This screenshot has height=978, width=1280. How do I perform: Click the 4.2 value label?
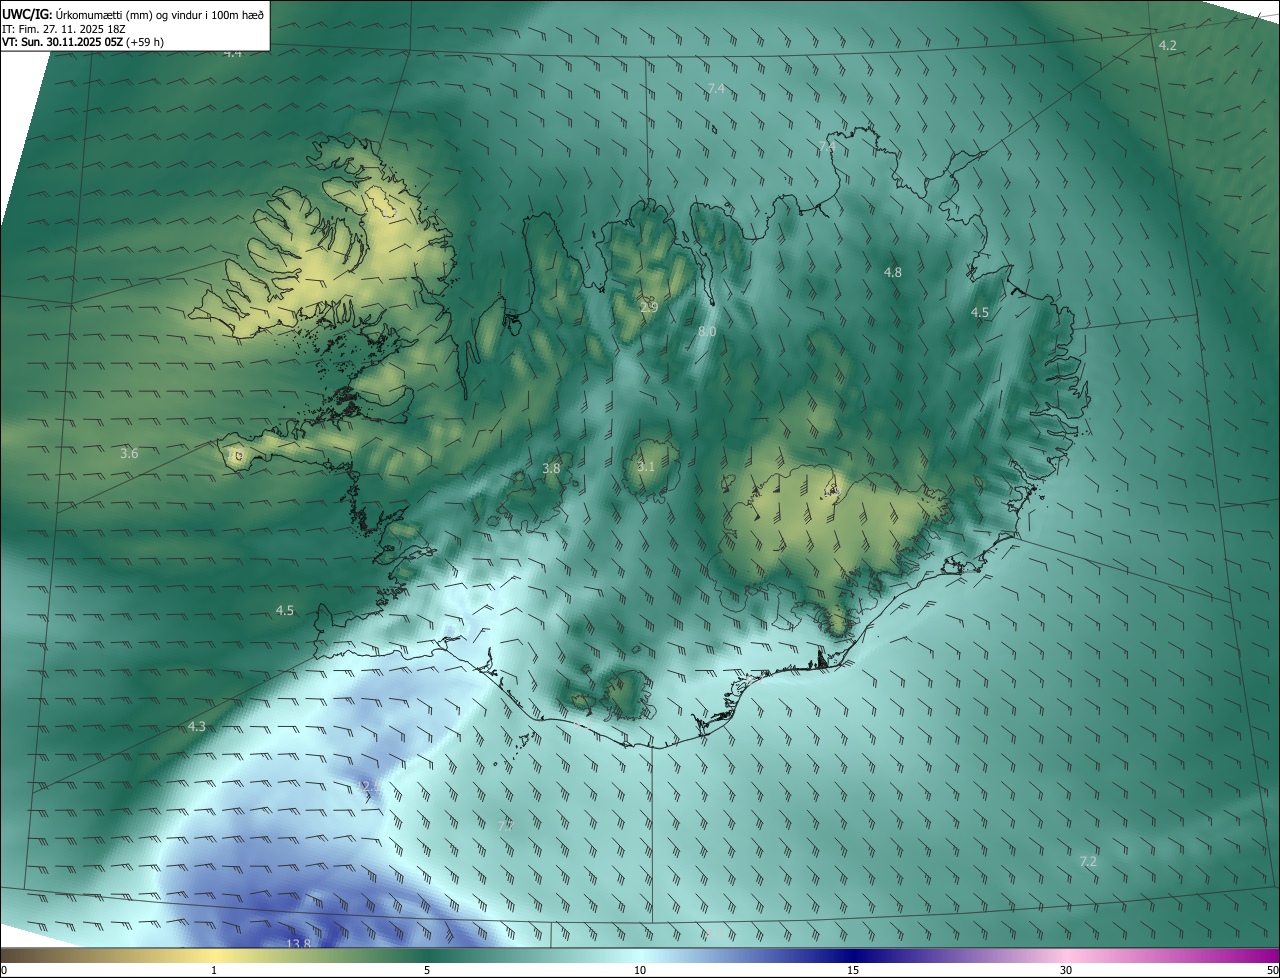(x=1168, y=45)
